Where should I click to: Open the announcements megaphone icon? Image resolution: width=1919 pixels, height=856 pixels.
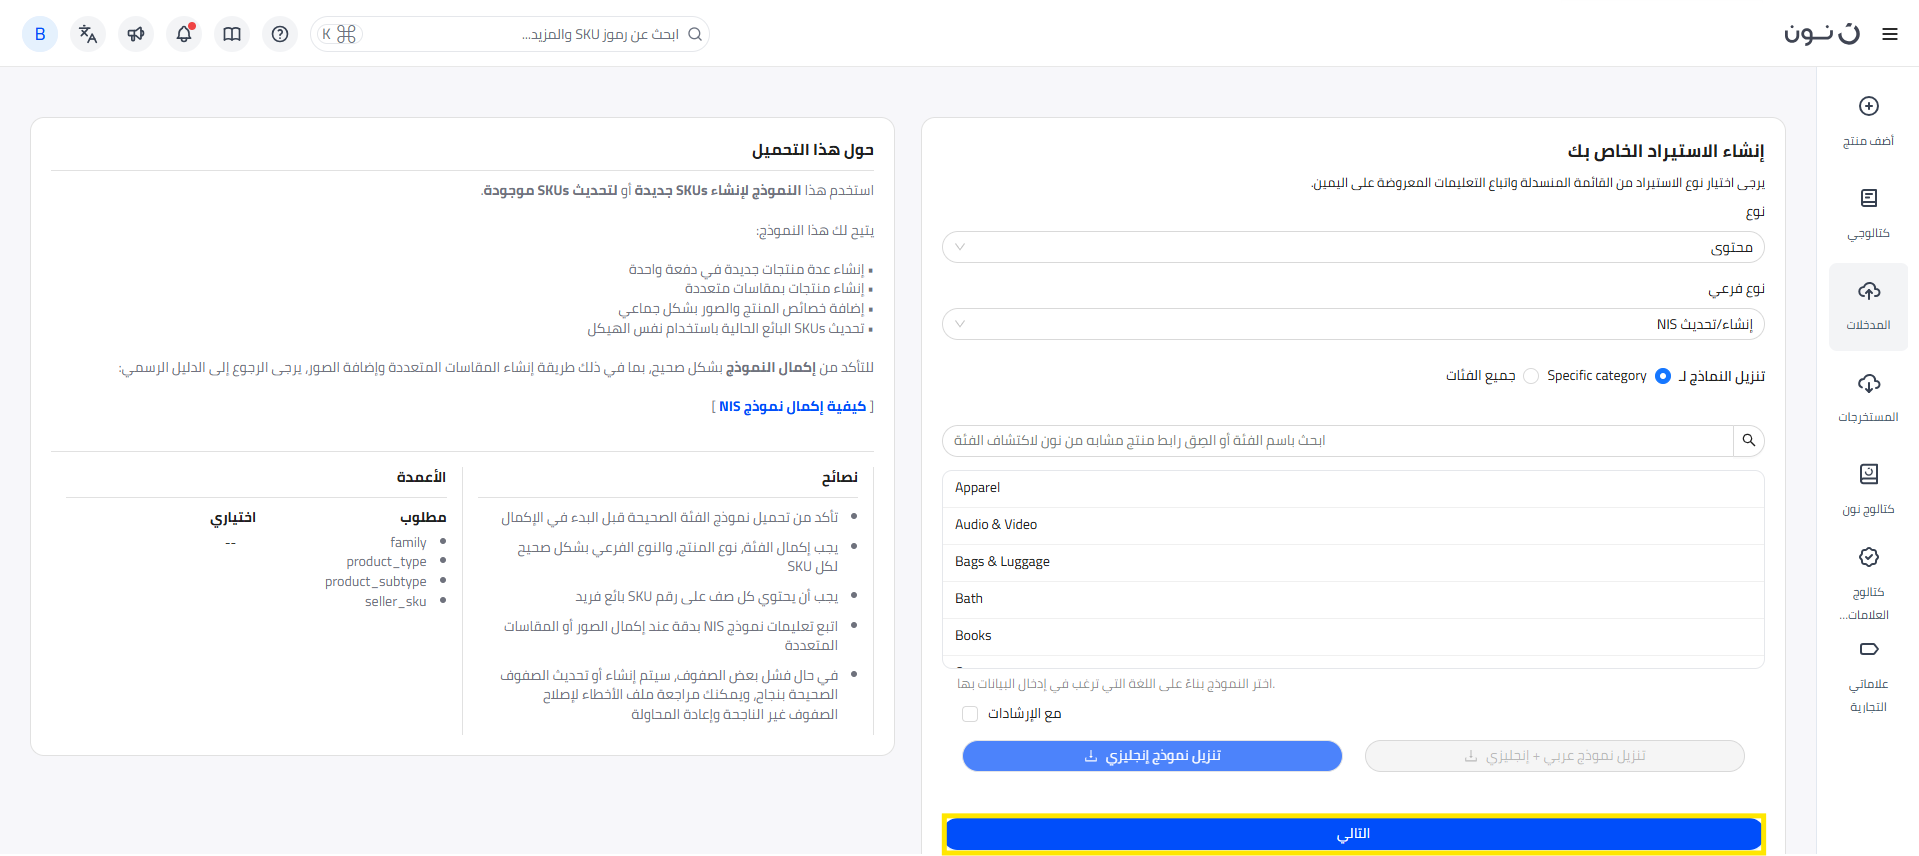pyautogui.click(x=136, y=34)
